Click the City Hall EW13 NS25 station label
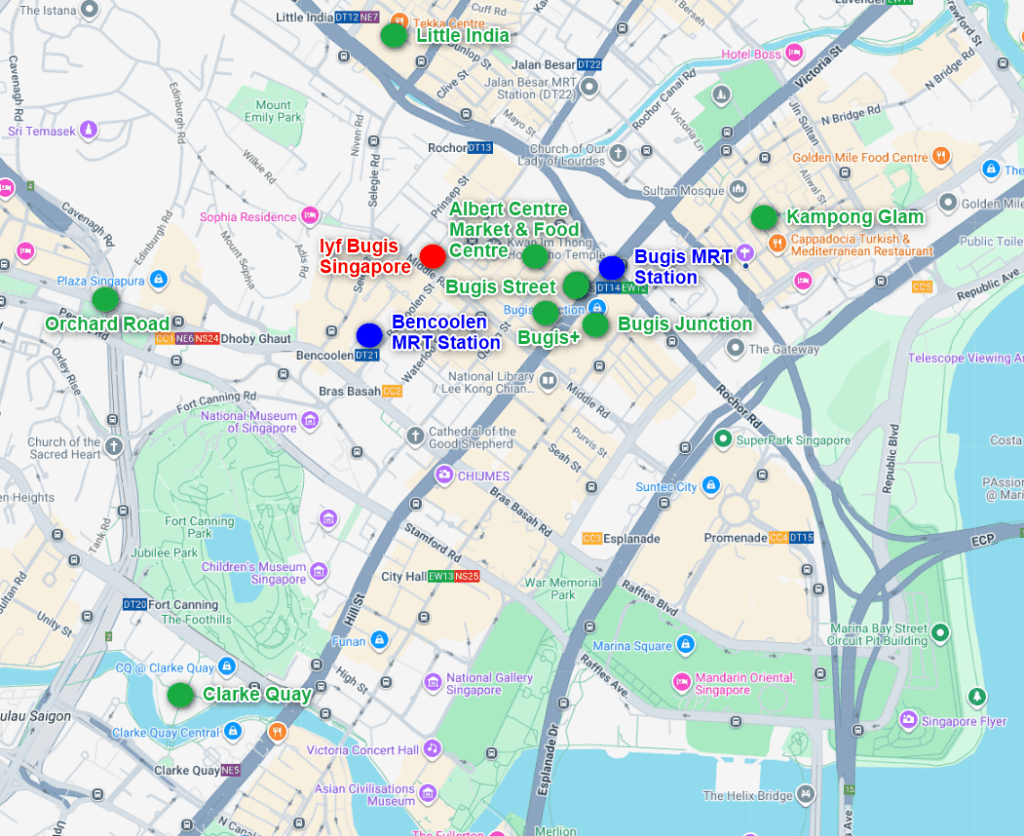This screenshot has width=1024, height=836. pyautogui.click(x=430, y=577)
